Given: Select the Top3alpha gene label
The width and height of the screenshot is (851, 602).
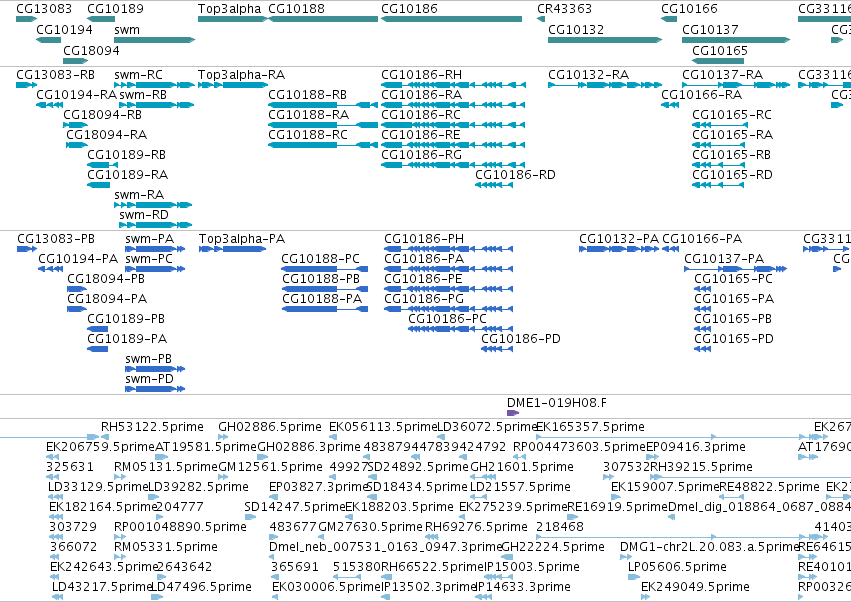Looking at the screenshot, I should tap(229, 9).
